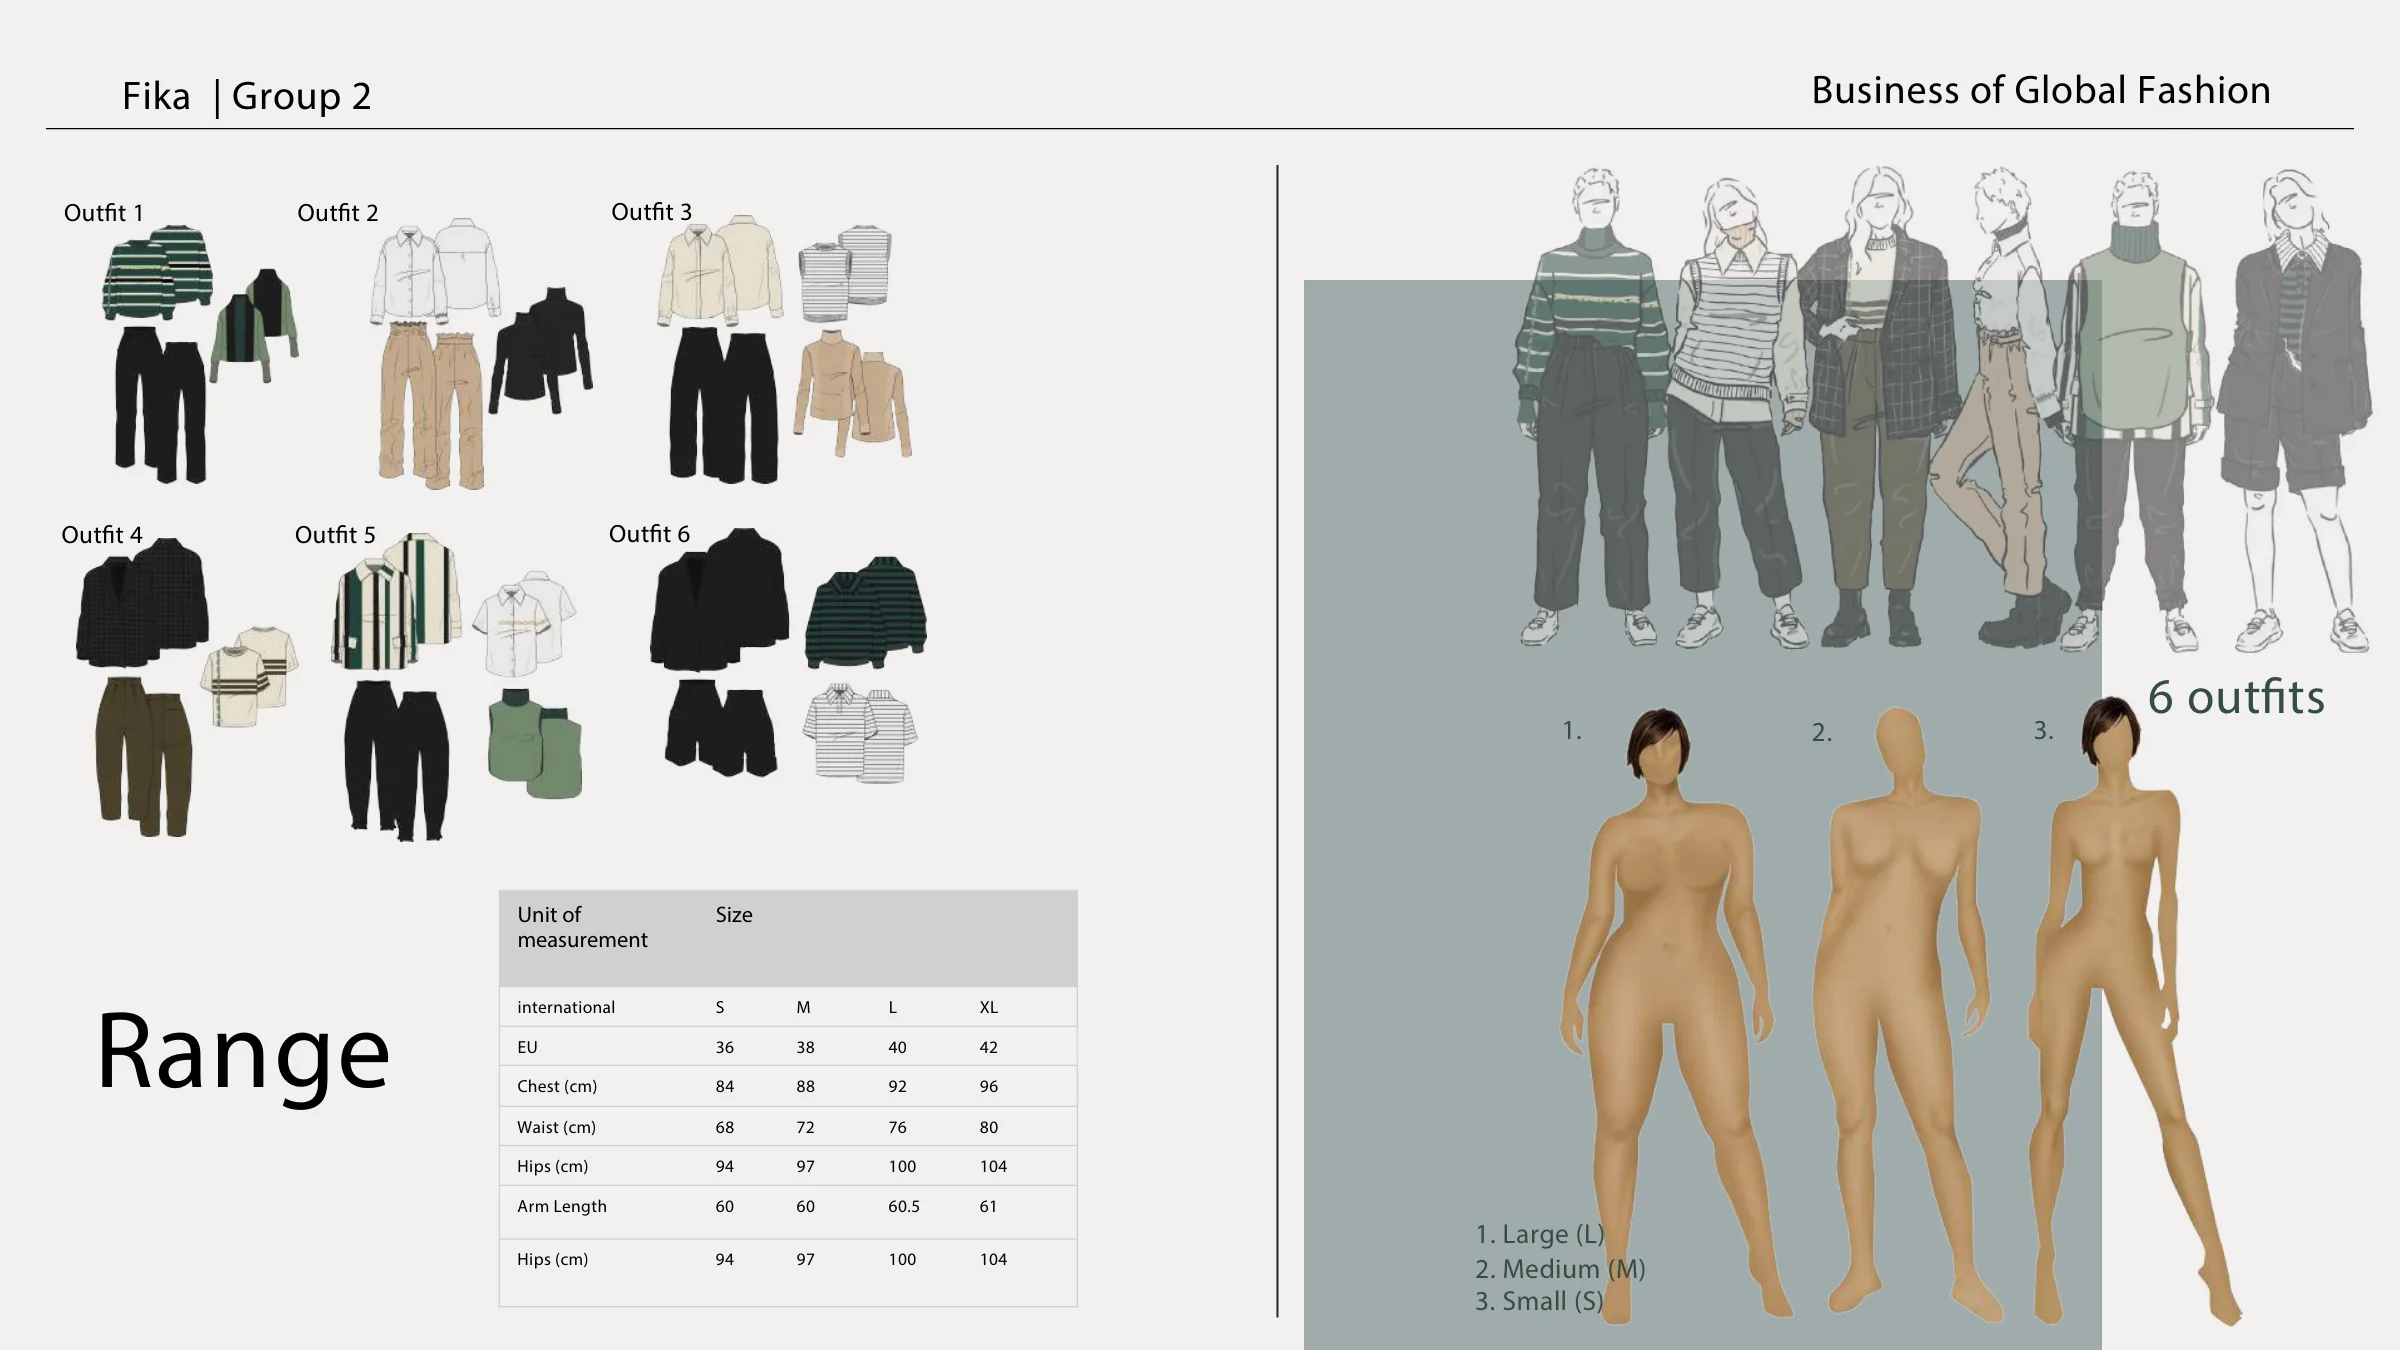Click the "S" cell in international row
The width and height of the screenshot is (2400, 1350).
(x=720, y=1007)
